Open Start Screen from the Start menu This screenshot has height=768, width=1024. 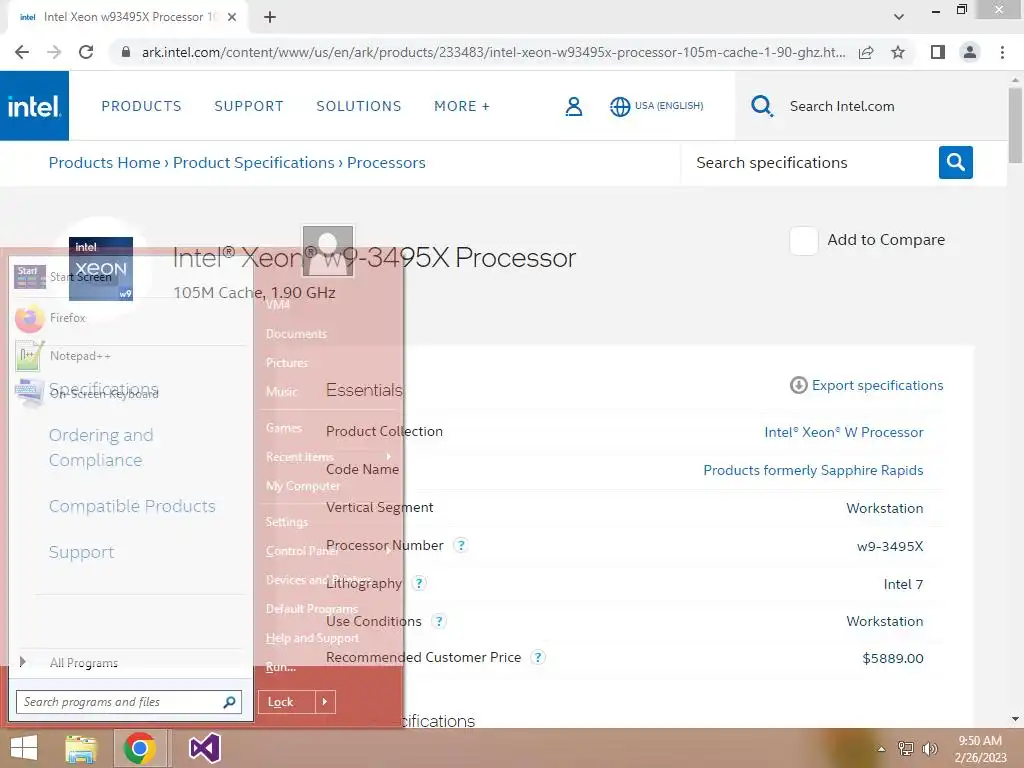[131, 277]
